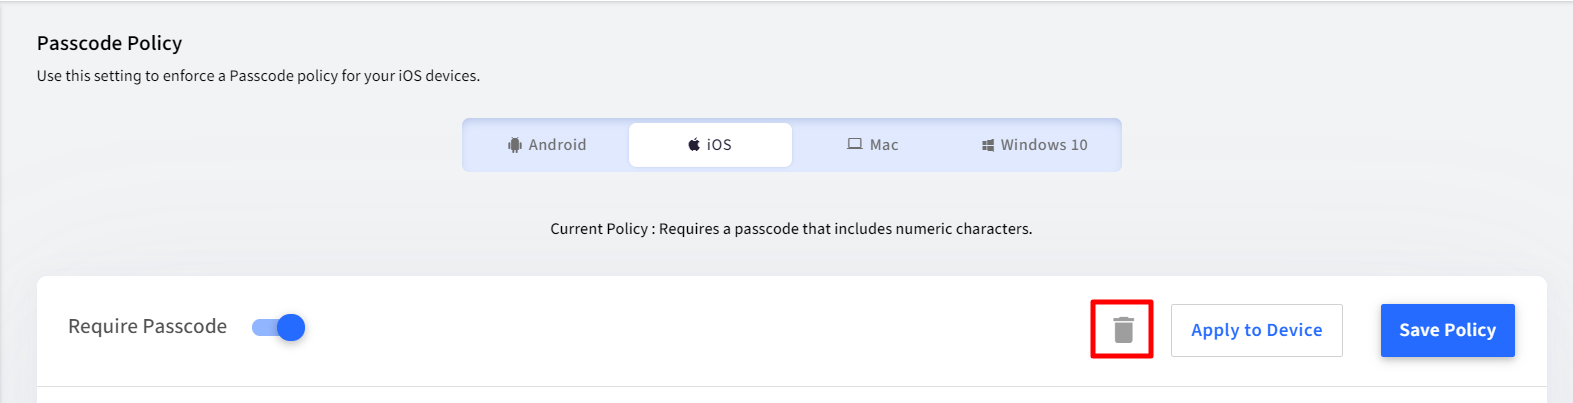
Task: Click the laptop icon beside Mac
Action: [855, 144]
